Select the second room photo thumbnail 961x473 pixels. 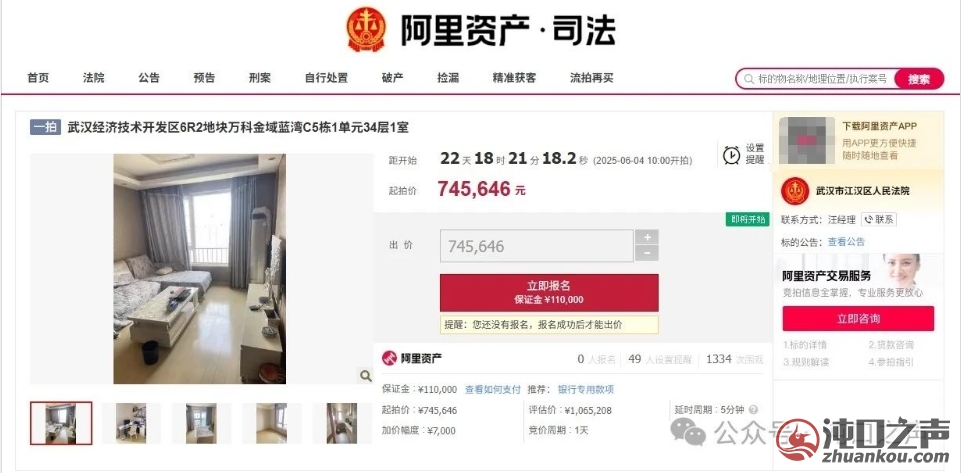pos(131,423)
